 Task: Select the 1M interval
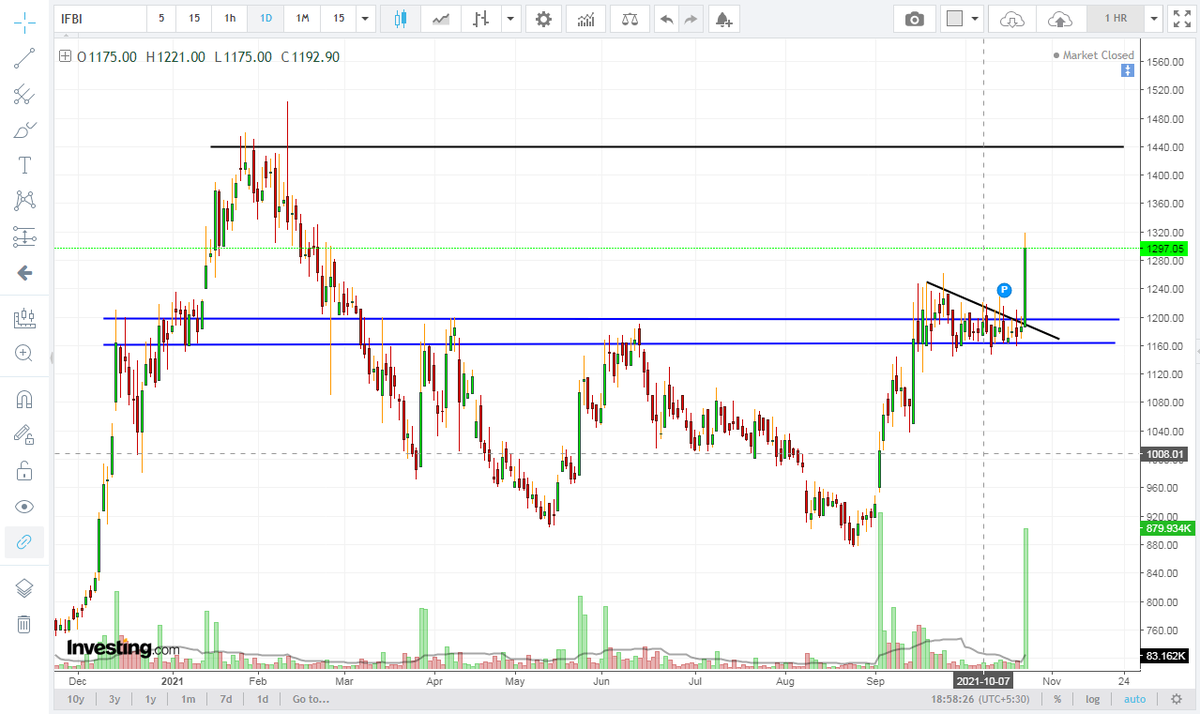[x=303, y=18]
